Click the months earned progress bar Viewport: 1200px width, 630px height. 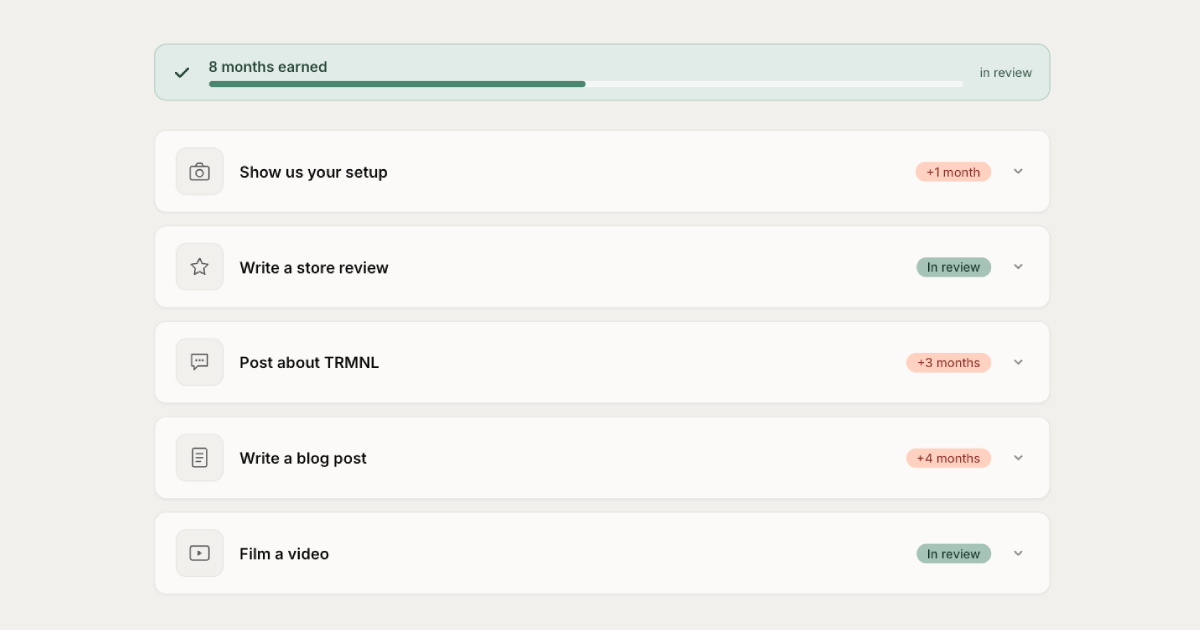[586, 84]
